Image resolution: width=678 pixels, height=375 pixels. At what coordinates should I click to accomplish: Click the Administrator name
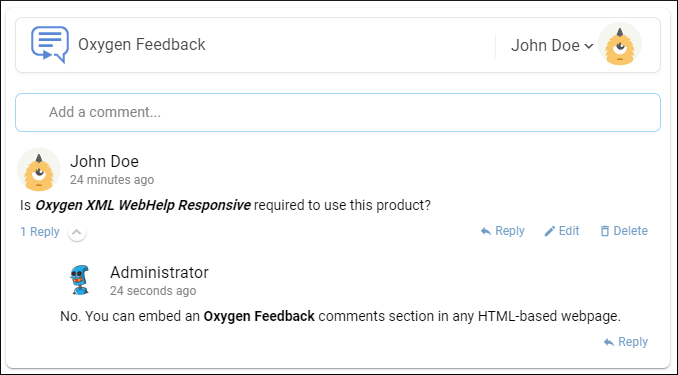[159, 272]
